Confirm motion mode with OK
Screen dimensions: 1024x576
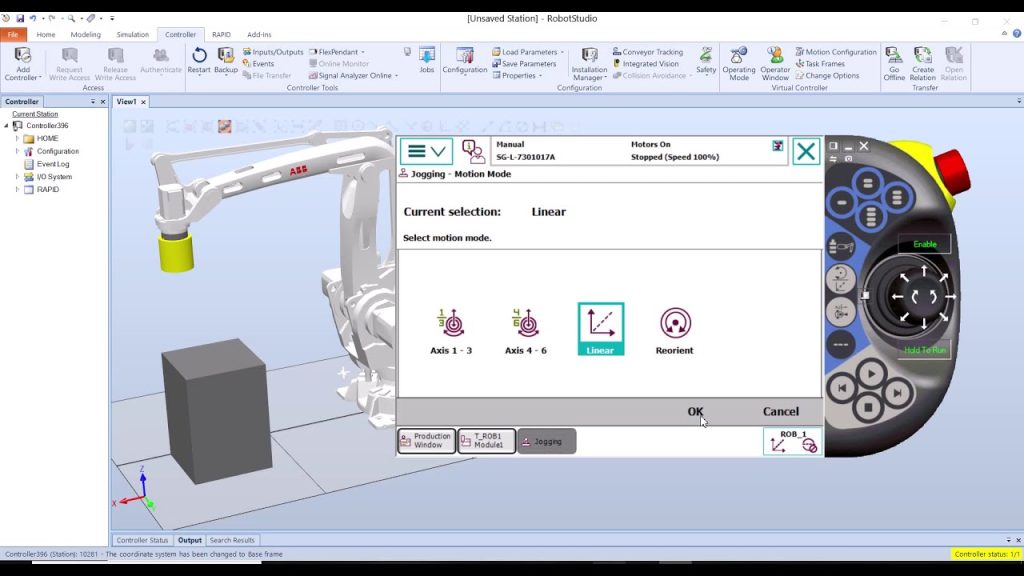(x=695, y=411)
